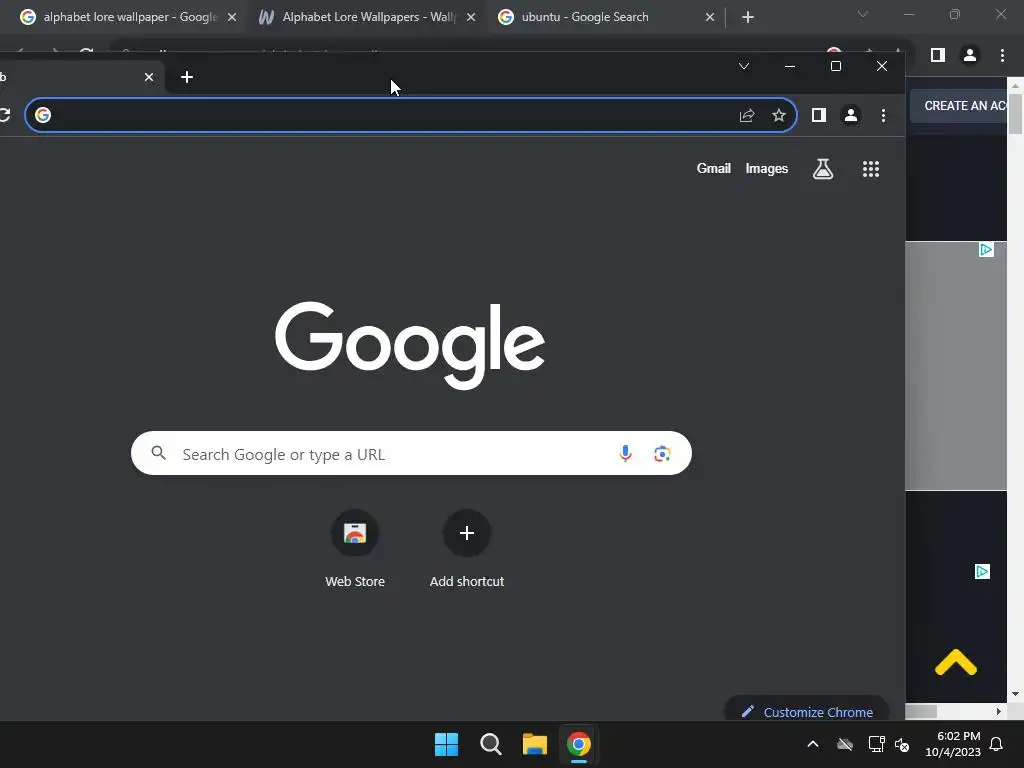Click the Search Google or type a URL box
The image size is (1024, 768).
click(x=411, y=453)
